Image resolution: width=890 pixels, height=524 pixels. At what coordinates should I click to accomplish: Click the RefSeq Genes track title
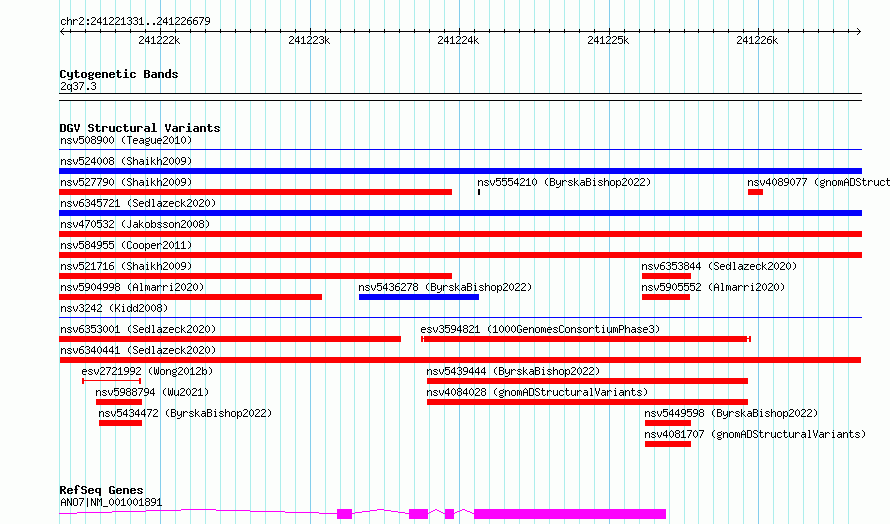click(x=101, y=490)
